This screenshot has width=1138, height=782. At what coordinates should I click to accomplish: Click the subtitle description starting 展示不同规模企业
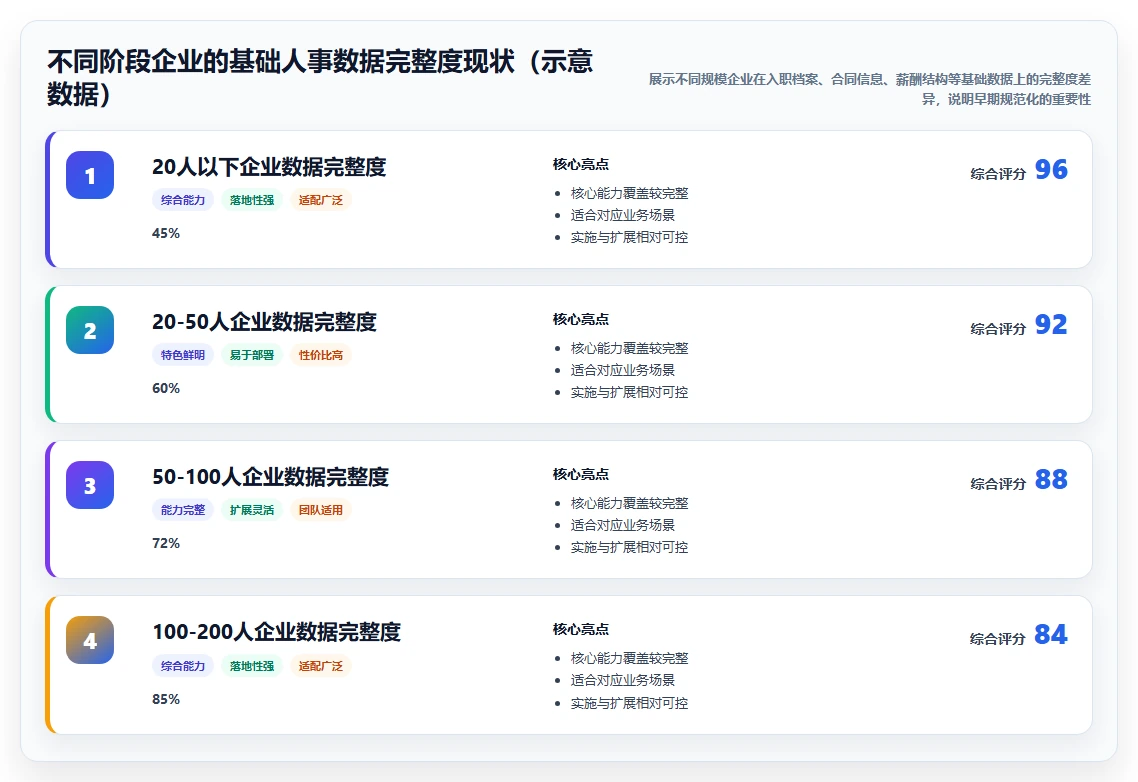(x=869, y=89)
